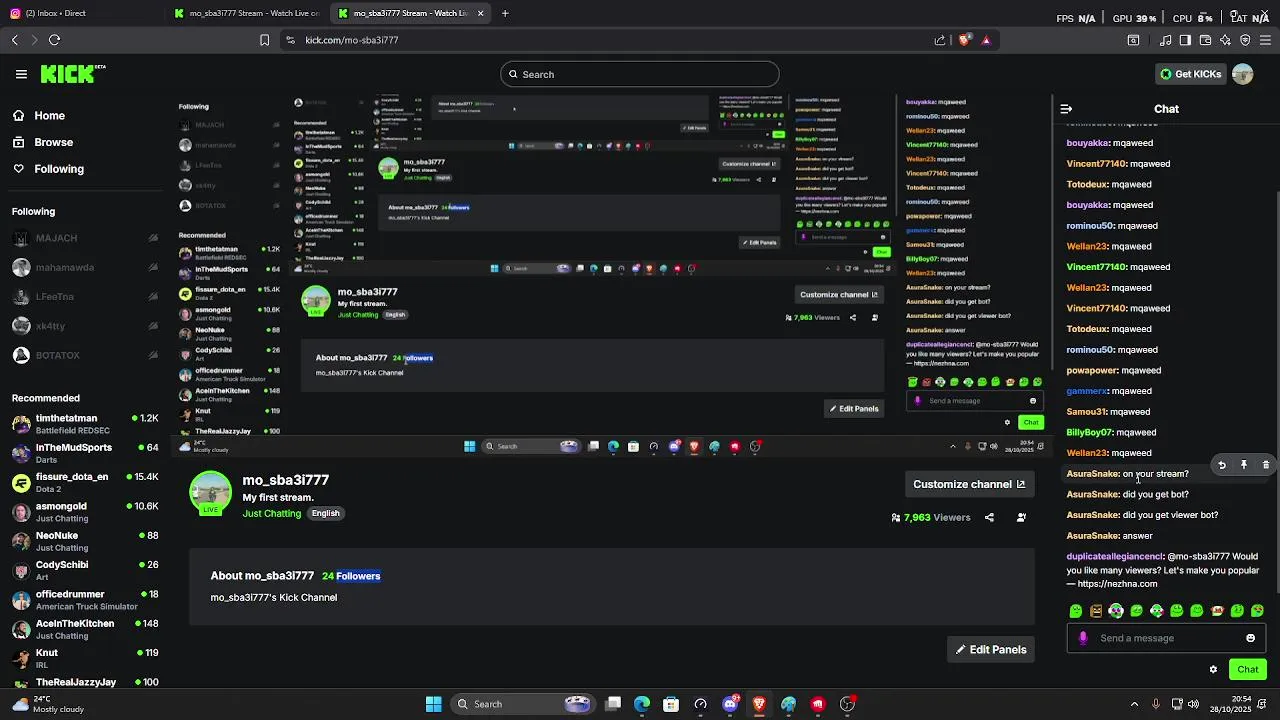This screenshot has height=720, width=1280.
Task: Open a new browser tab
Action: [x=505, y=13]
